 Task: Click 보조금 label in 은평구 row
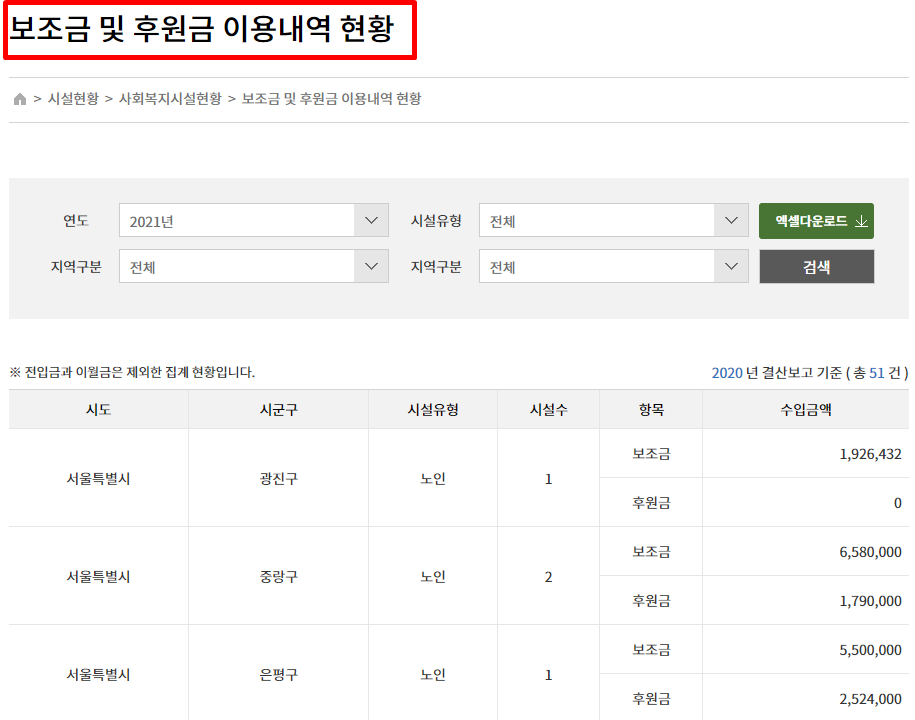651,650
